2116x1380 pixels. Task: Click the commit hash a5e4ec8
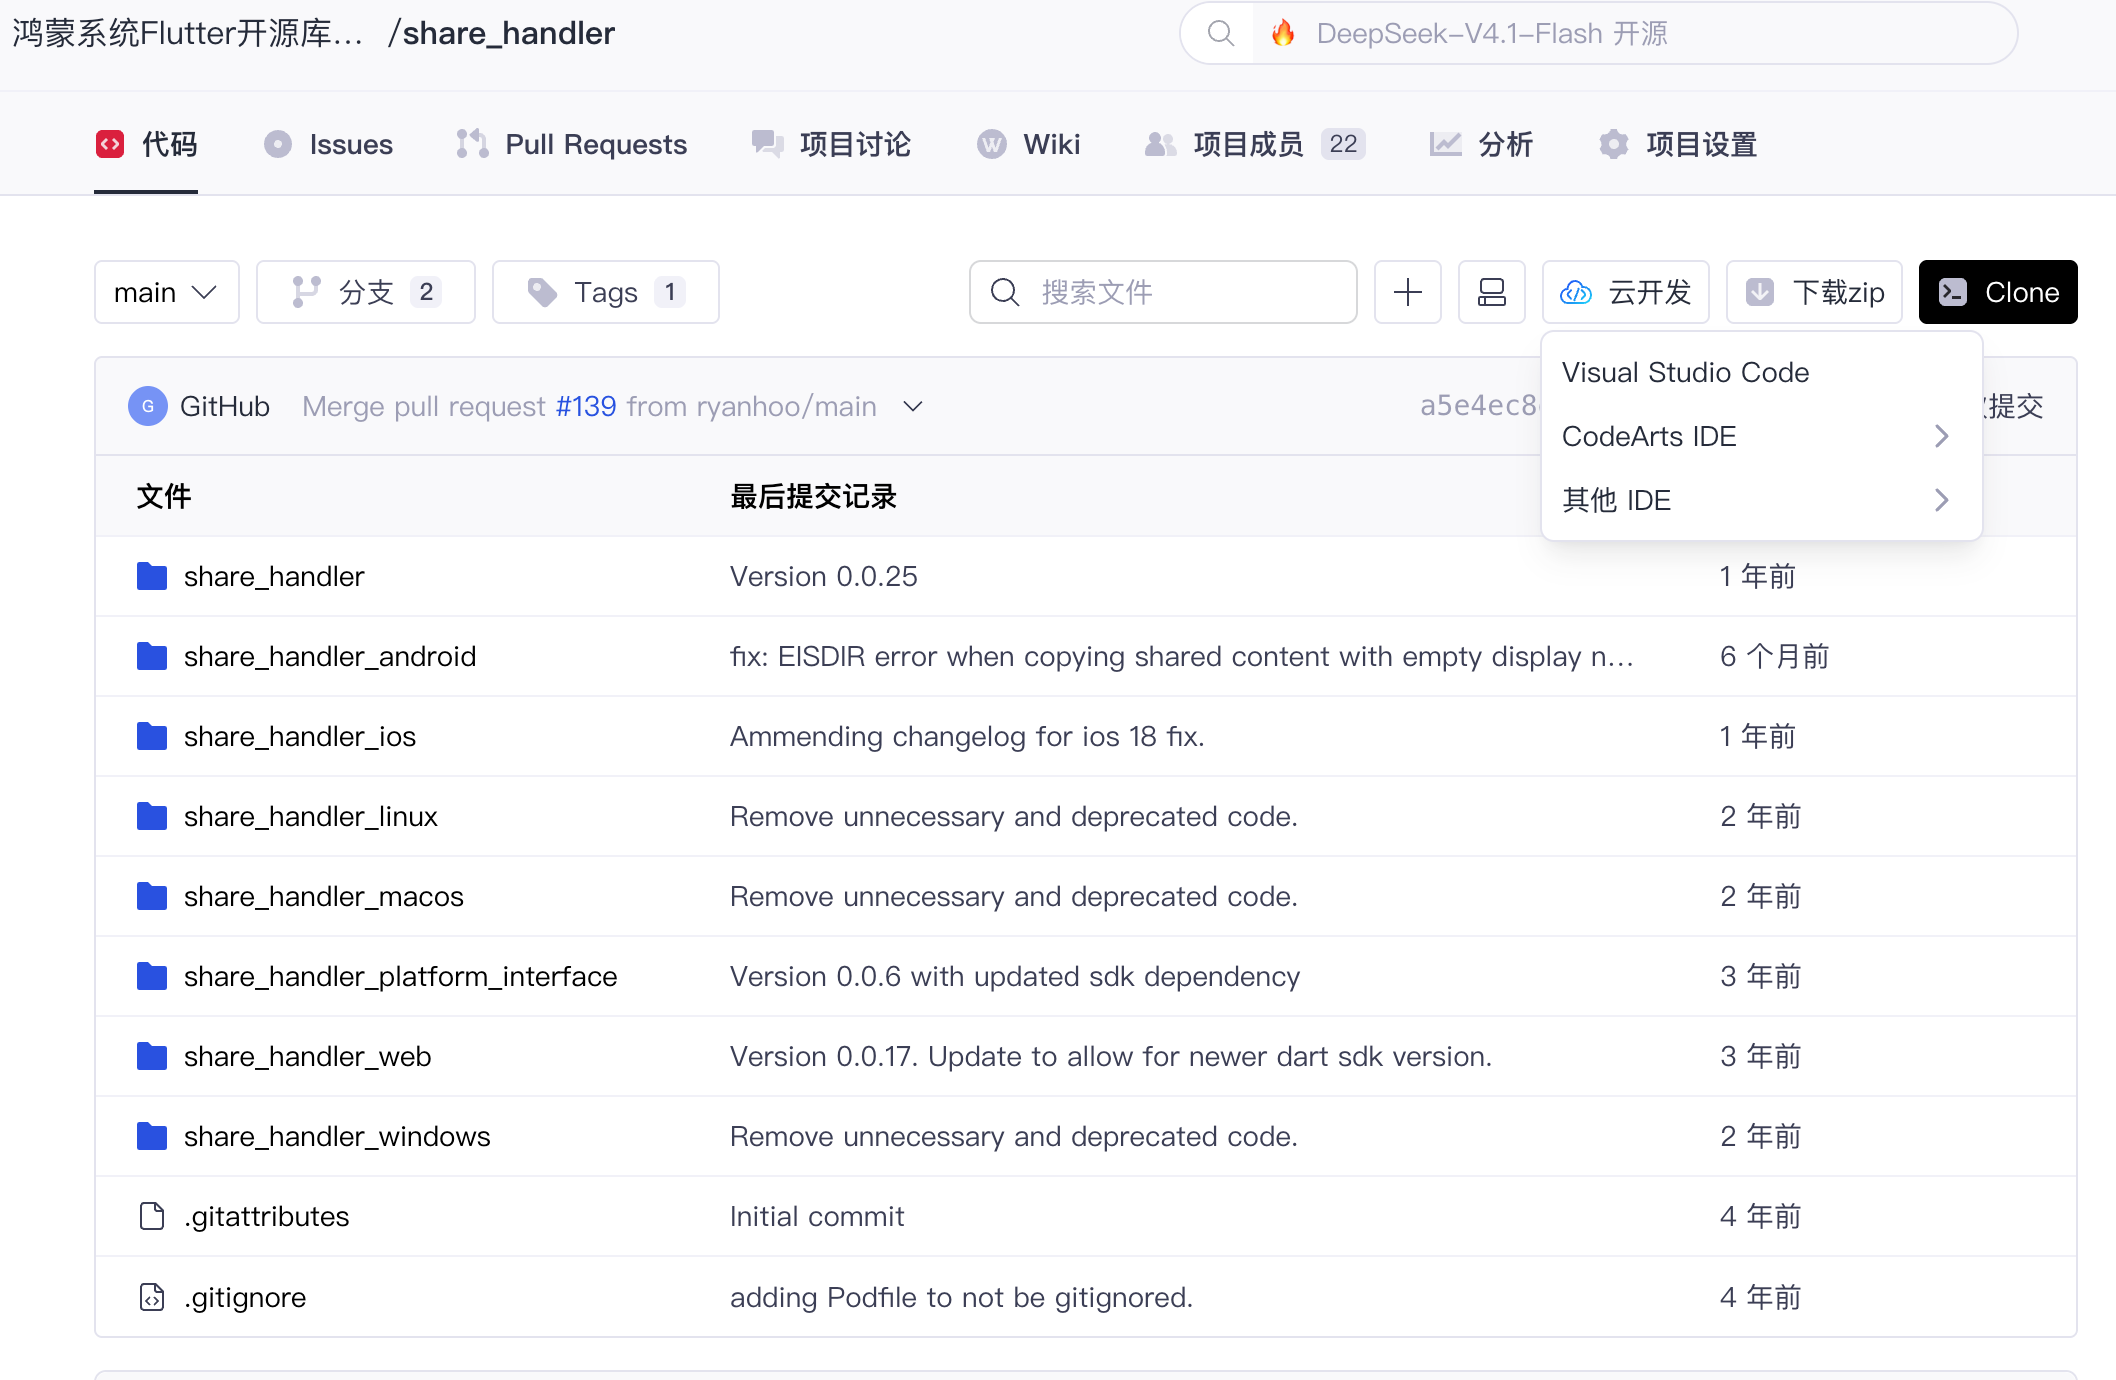pos(1480,405)
